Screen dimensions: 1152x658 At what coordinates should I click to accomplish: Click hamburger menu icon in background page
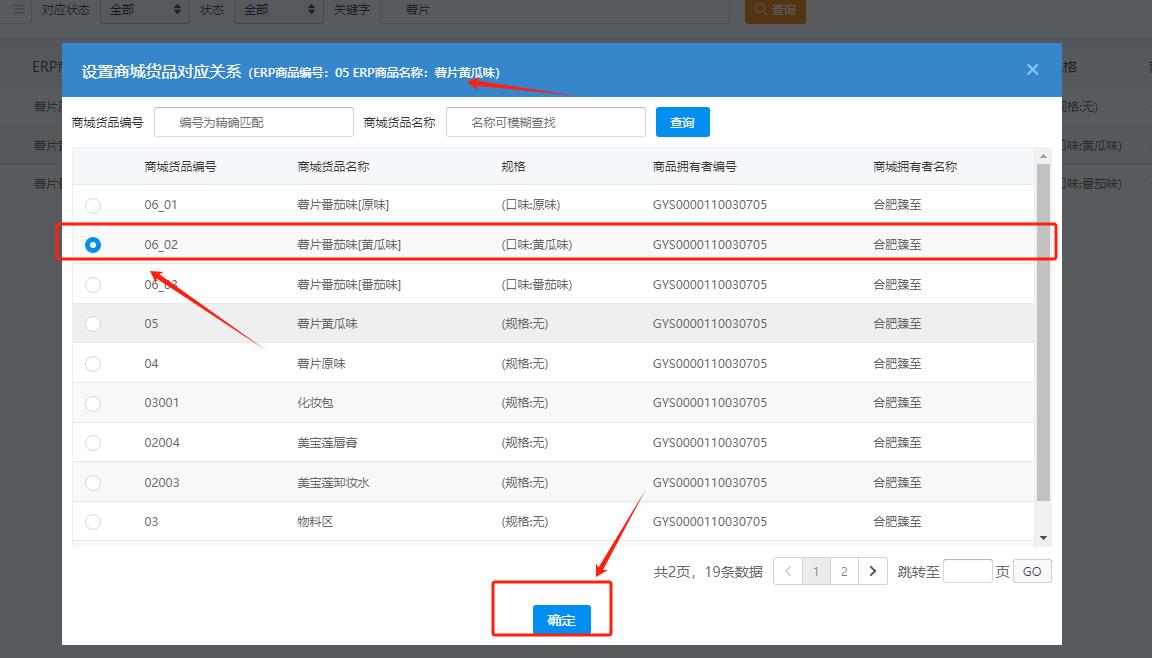pyautogui.click(x=18, y=10)
